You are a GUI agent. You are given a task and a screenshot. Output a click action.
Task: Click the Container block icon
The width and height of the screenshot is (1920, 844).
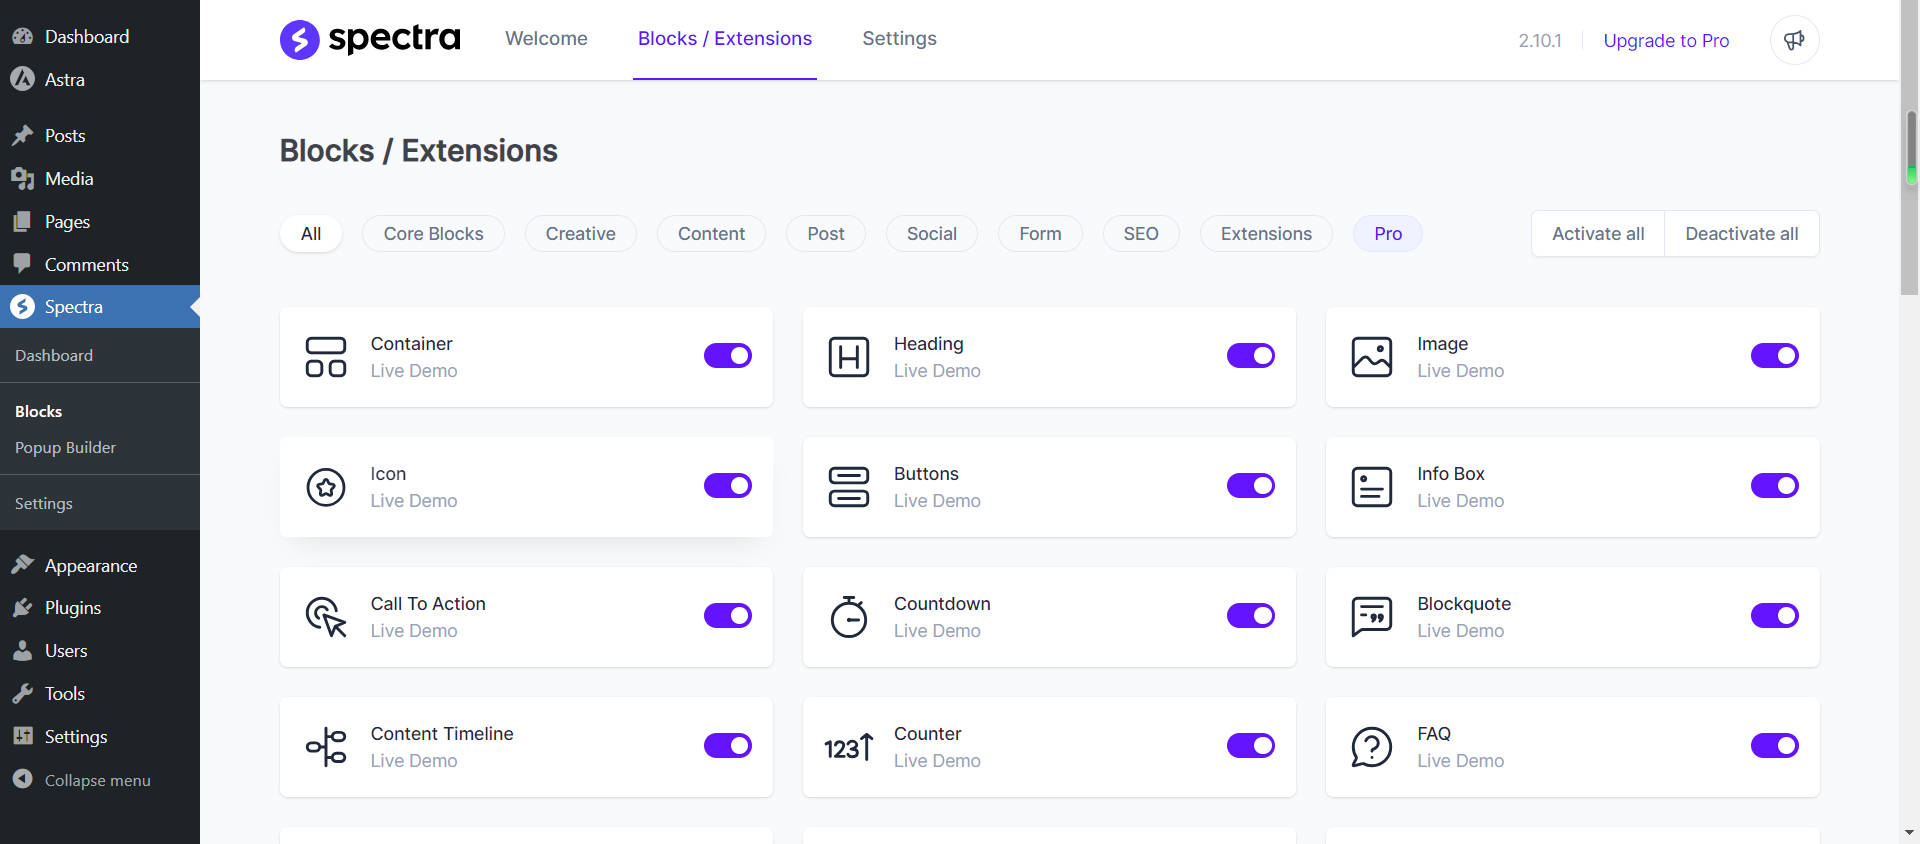(326, 357)
